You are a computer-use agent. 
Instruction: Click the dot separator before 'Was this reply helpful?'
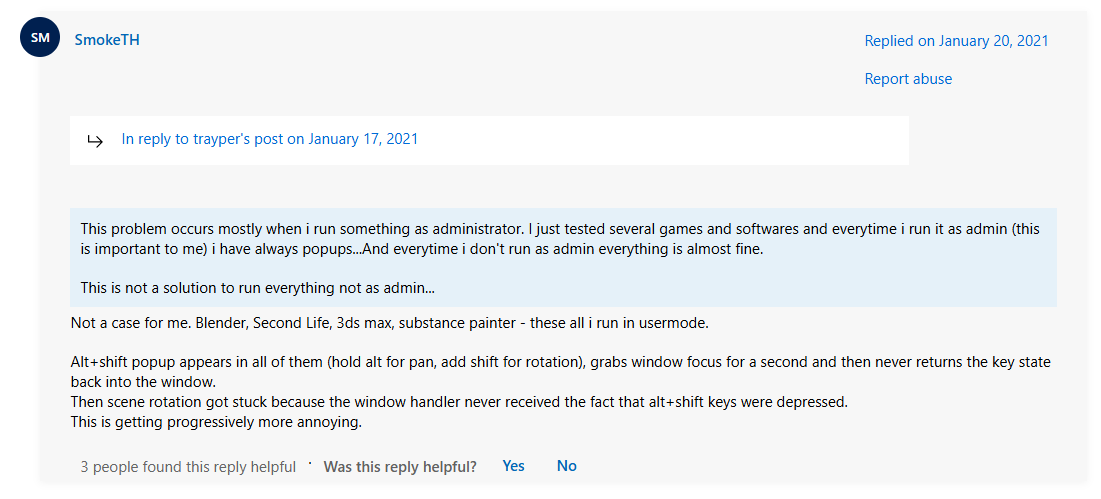point(310,463)
